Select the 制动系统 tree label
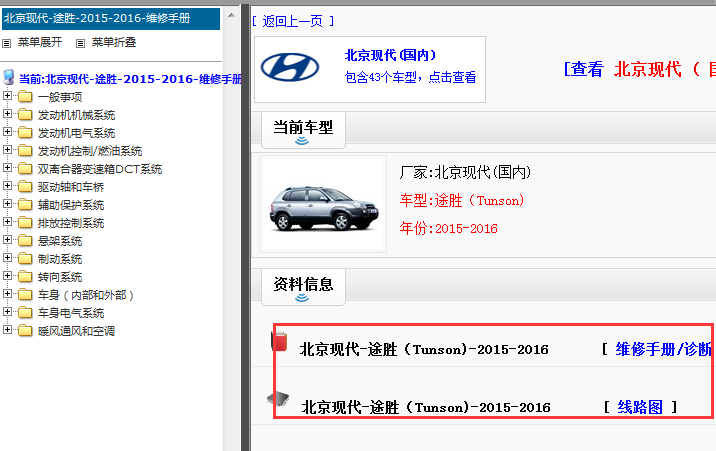The width and height of the screenshot is (716, 451). click(60, 259)
